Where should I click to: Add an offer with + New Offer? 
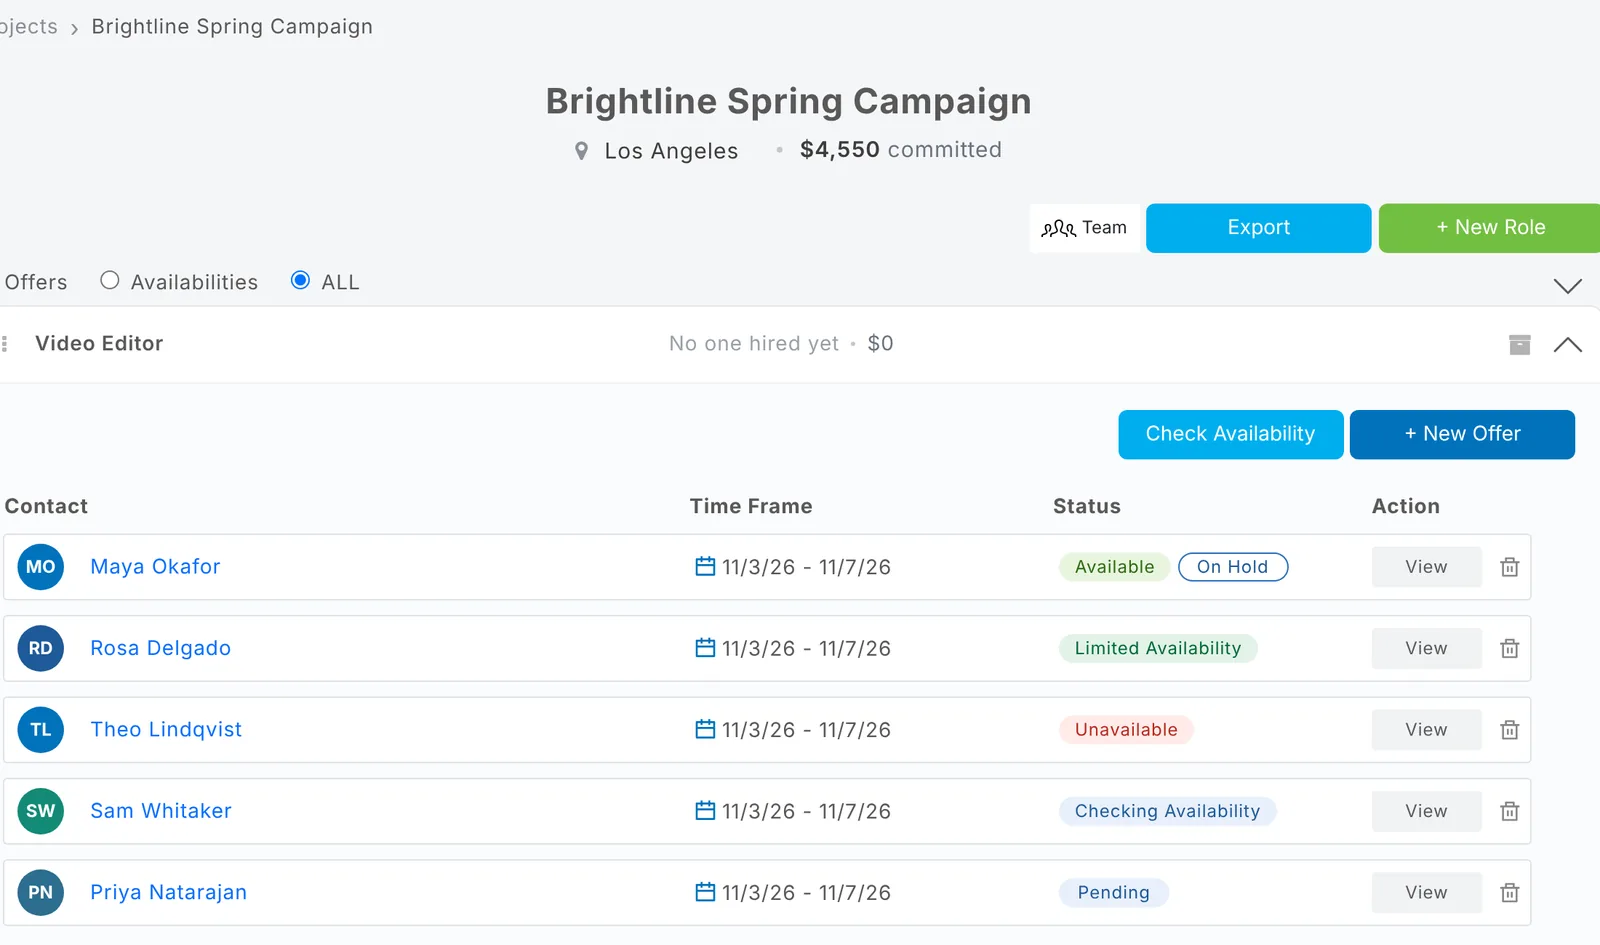pos(1462,434)
